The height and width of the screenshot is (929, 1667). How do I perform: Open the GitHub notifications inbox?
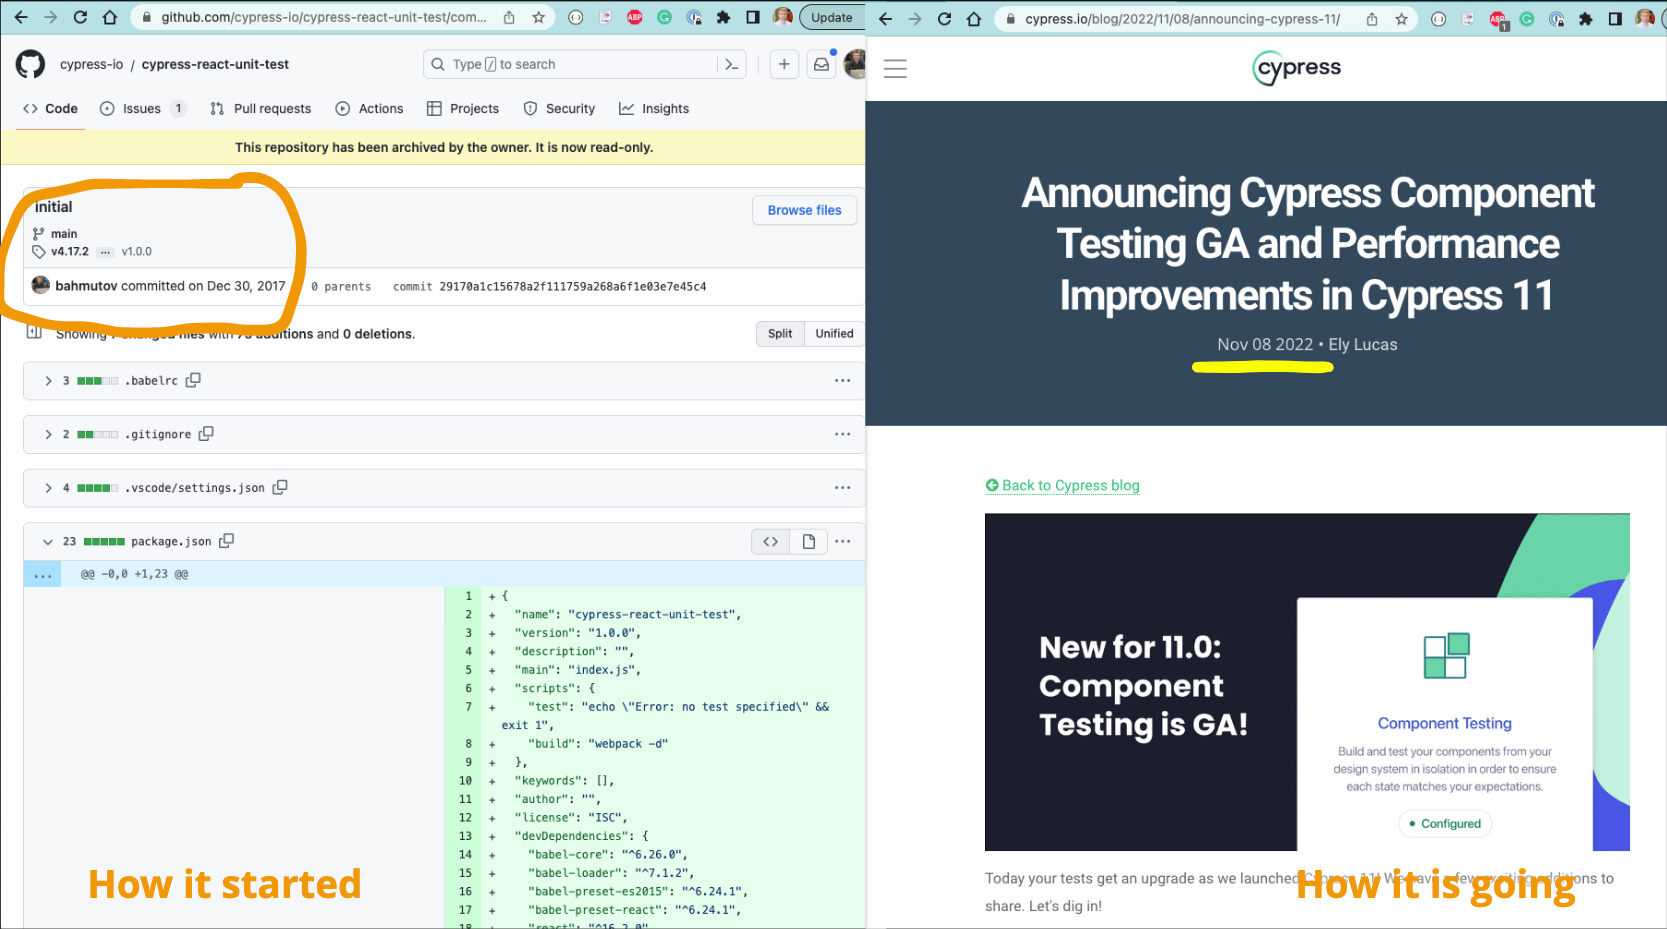click(821, 64)
